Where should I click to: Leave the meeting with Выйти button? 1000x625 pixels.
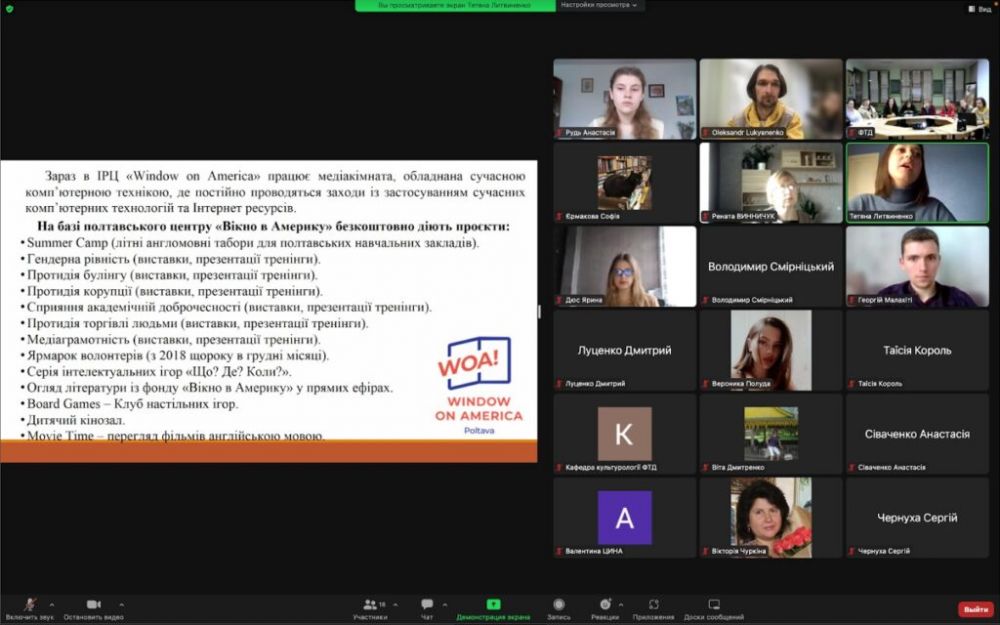[975, 609]
